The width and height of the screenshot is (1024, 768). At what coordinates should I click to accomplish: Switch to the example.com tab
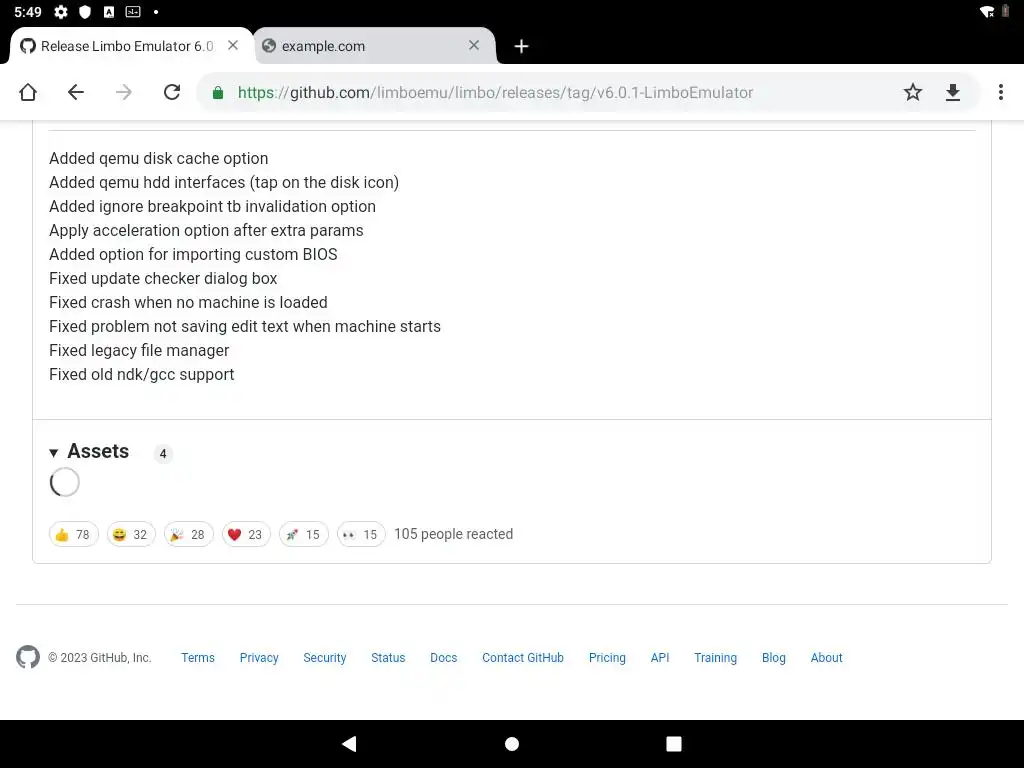pos(375,46)
